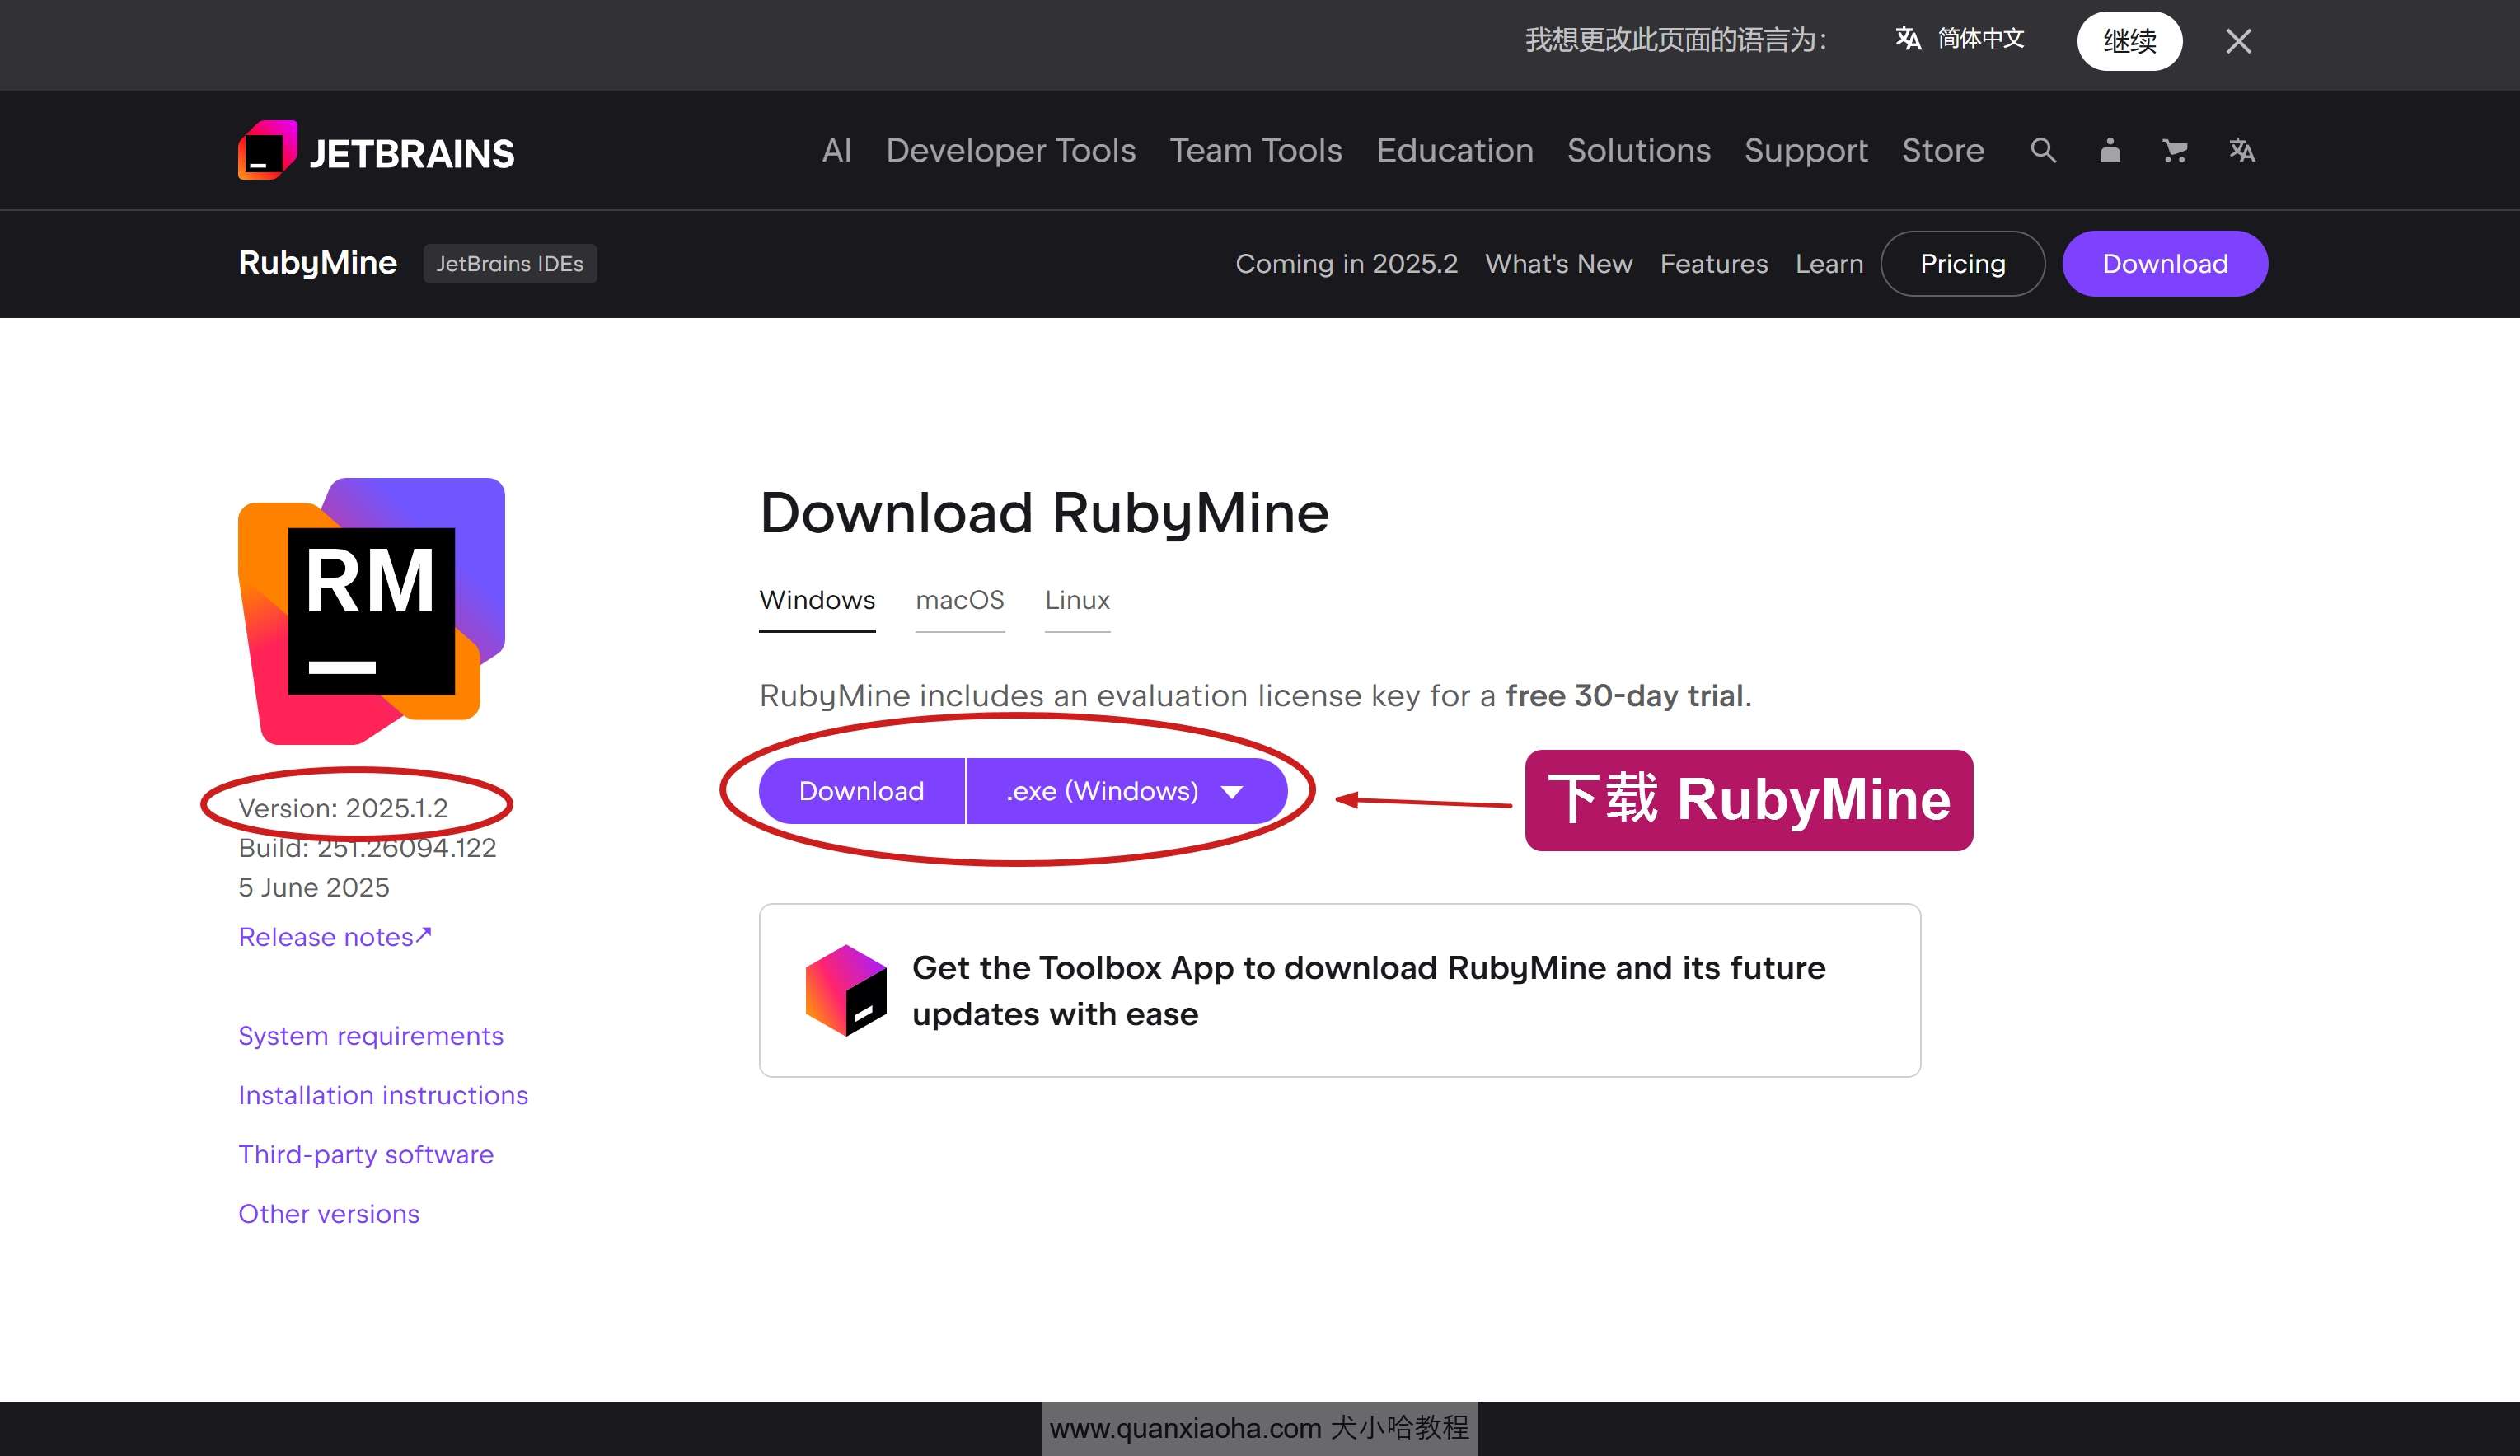Go to the Store menu item

[1942, 150]
